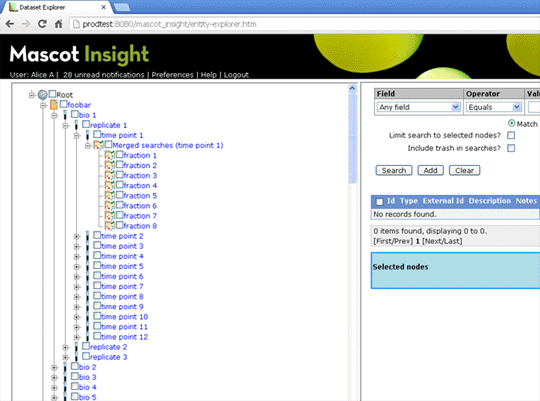Click the browser address bar

[x=303, y=24]
